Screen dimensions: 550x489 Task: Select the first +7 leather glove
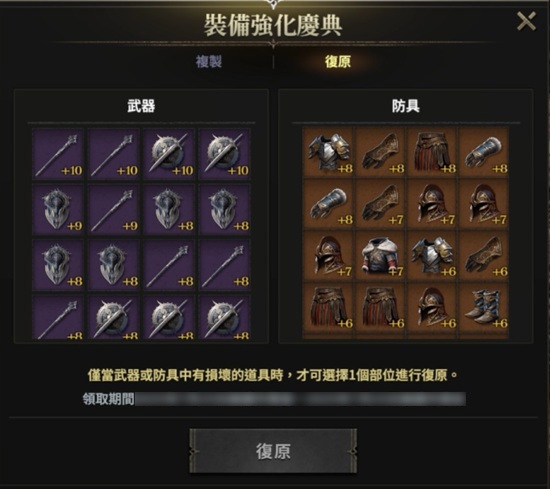(381, 203)
